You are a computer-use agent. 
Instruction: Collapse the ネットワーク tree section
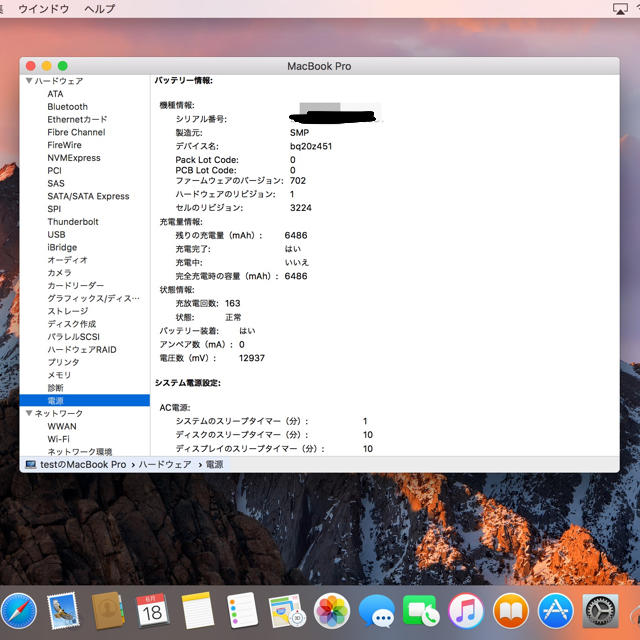[29, 413]
